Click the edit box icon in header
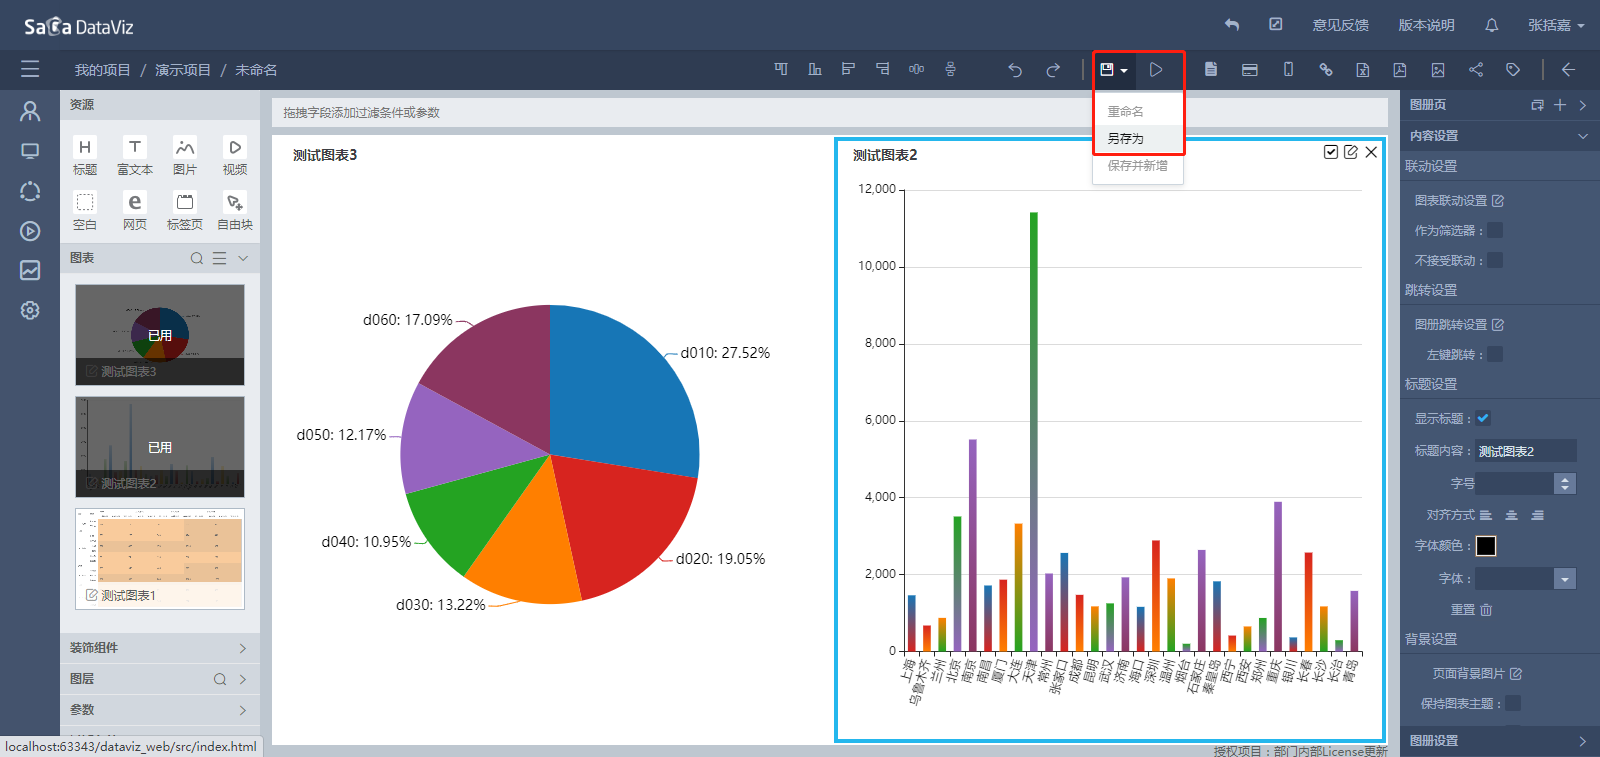The width and height of the screenshot is (1600, 757). (1276, 24)
